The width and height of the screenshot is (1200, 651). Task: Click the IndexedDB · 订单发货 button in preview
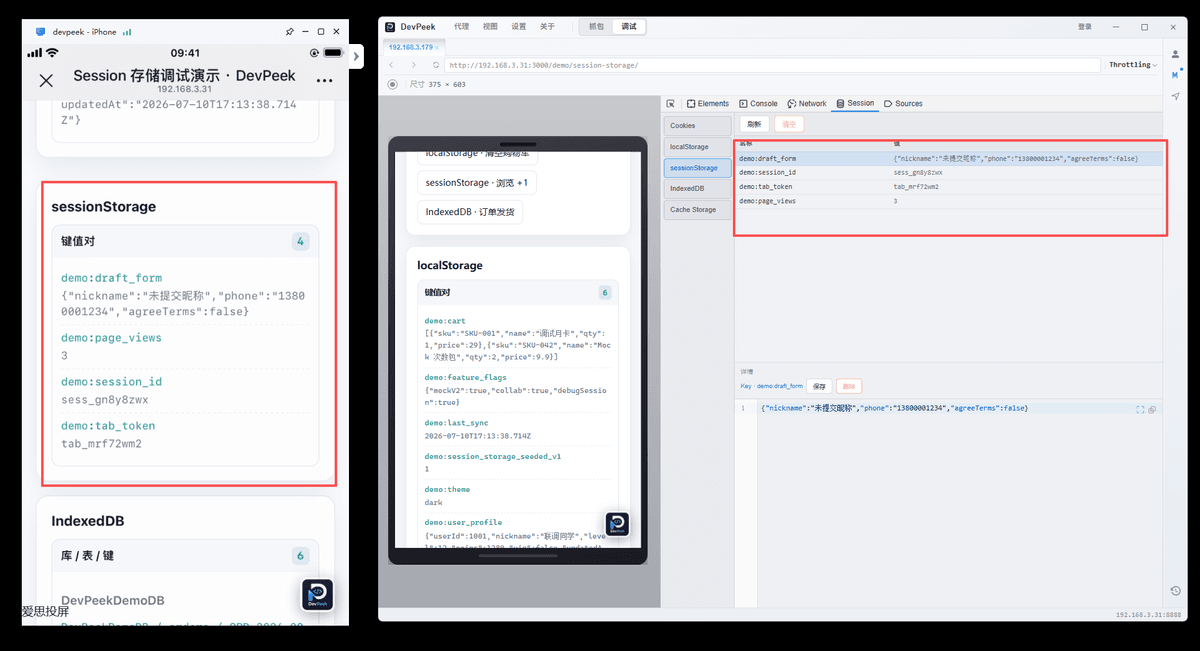470,212
